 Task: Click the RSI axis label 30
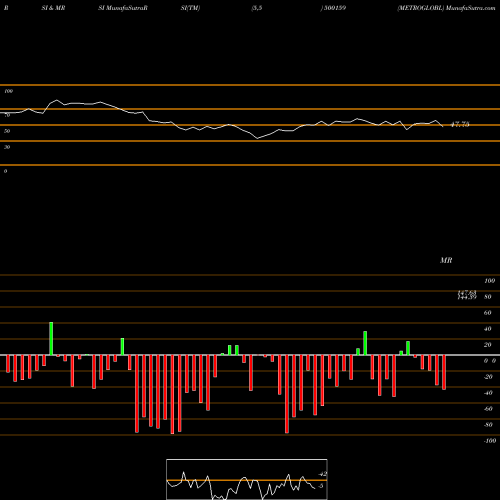pyautogui.click(x=7, y=147)
